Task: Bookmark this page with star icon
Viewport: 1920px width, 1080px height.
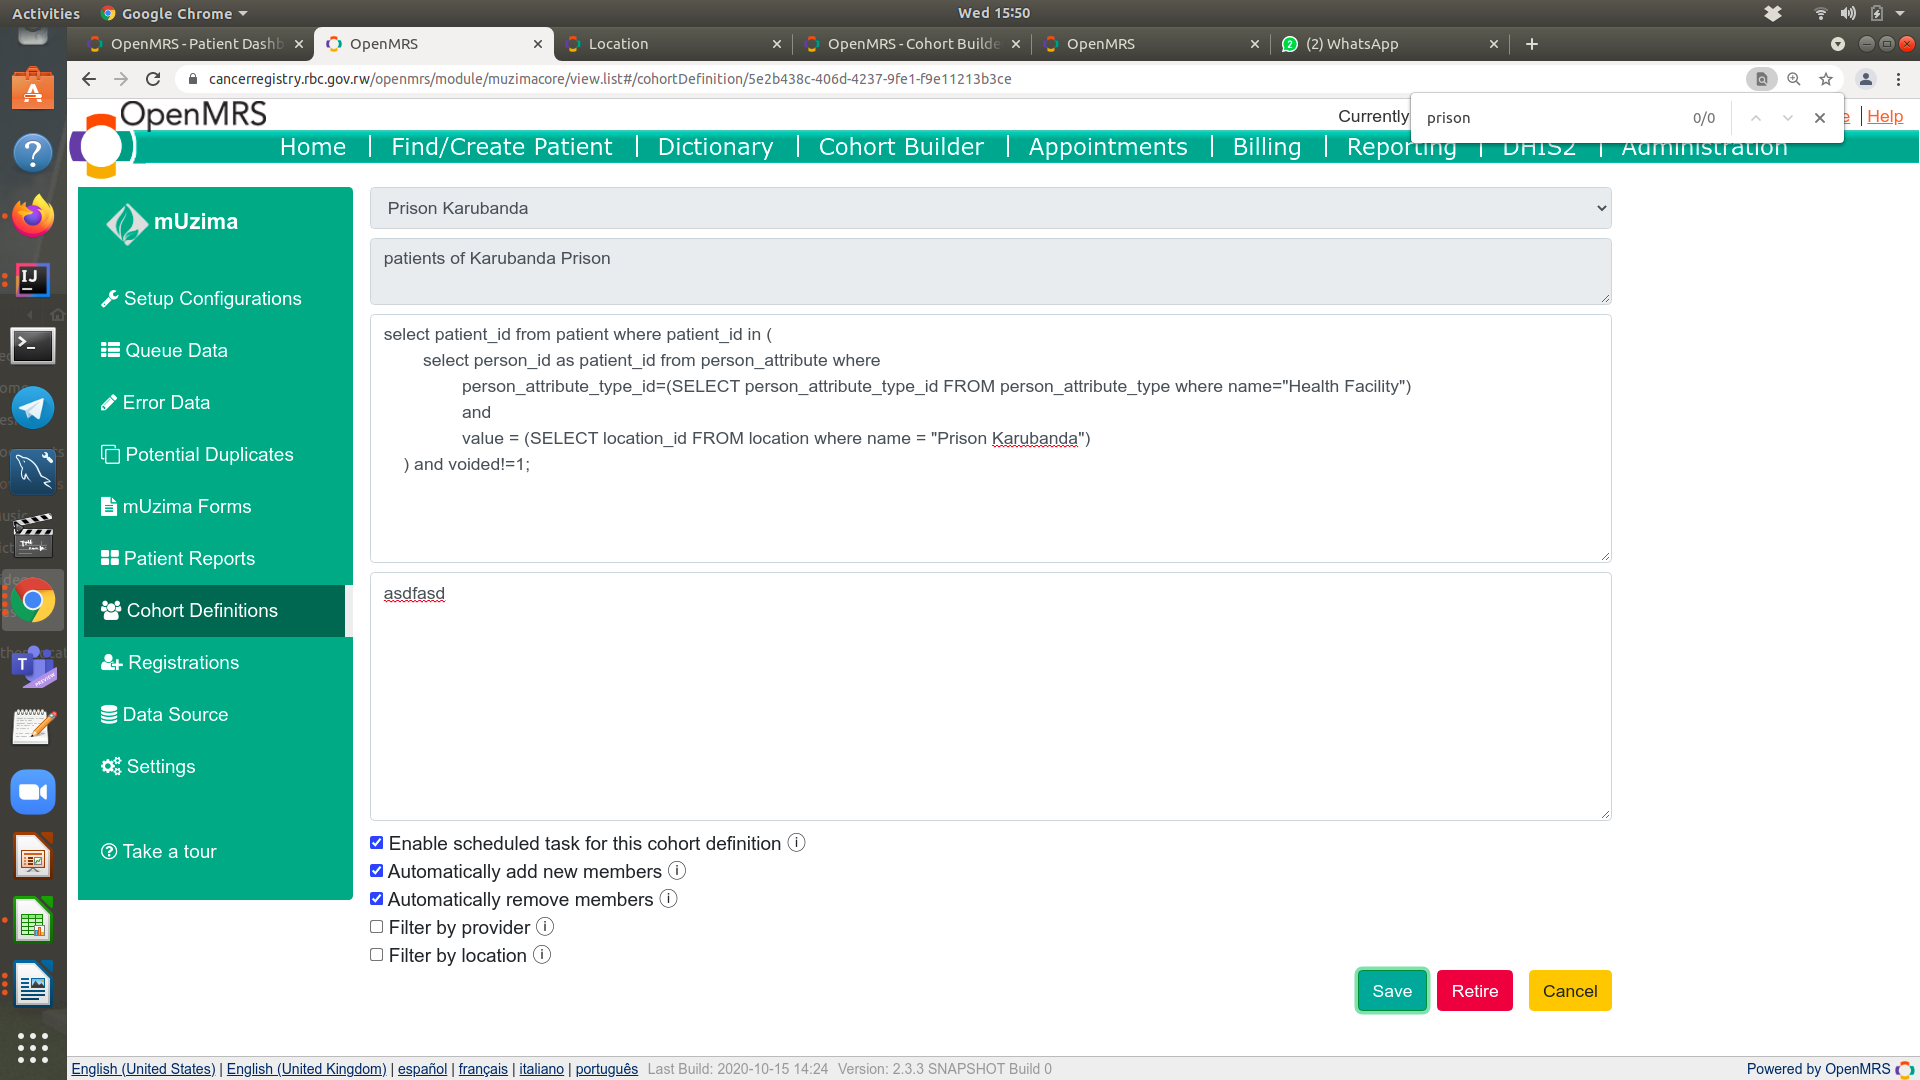Action: (x=1826, y=79)
